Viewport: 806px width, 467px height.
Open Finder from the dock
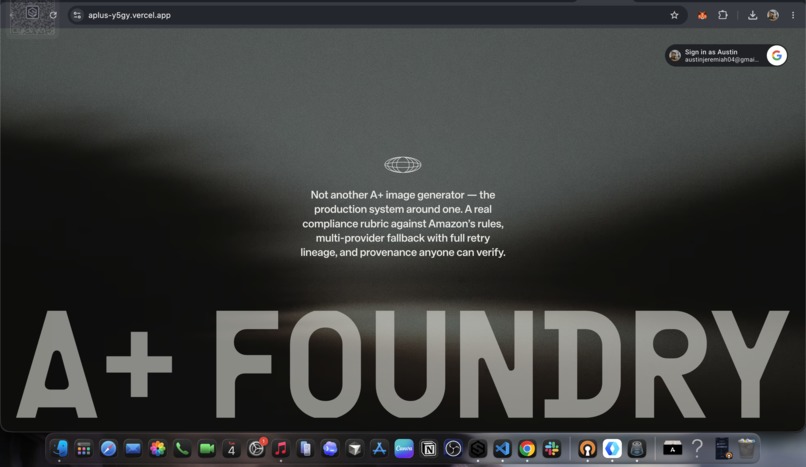pyautogui.click(x=59, y=449)
